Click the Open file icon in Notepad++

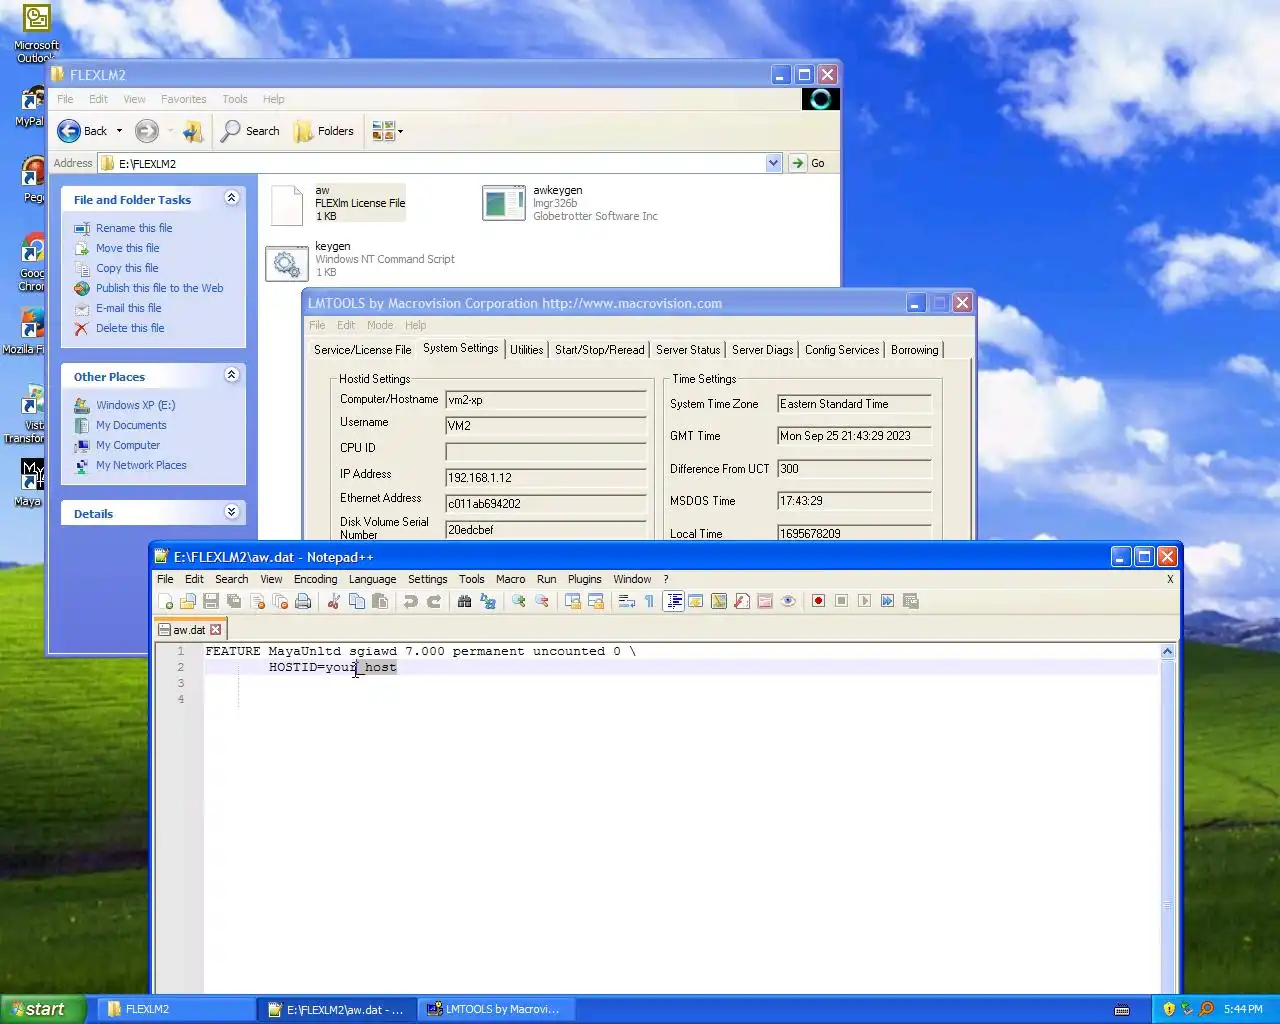coord(188,601)
